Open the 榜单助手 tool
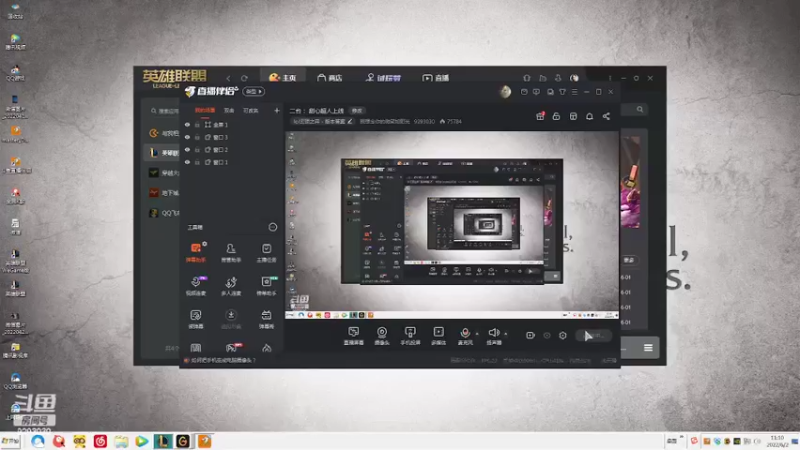 [x=266, y=286]
